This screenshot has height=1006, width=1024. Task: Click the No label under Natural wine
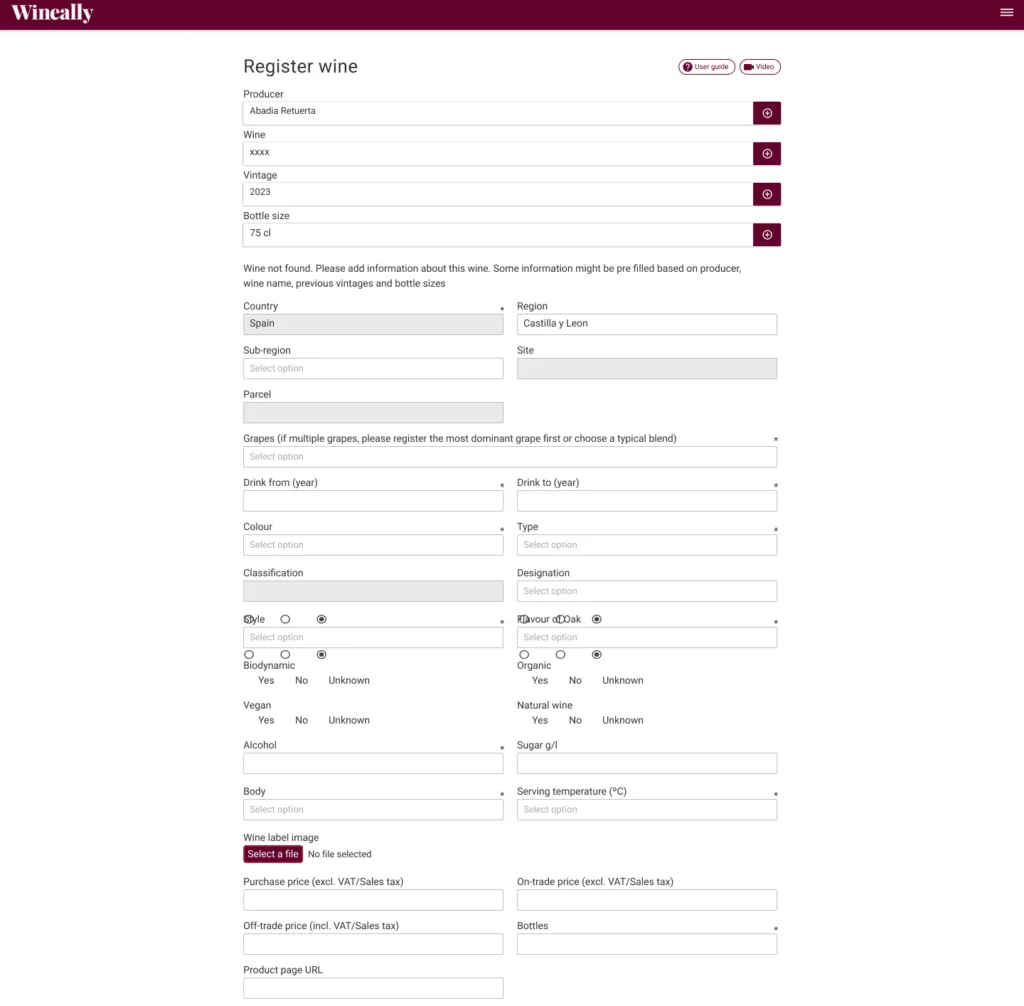click(575, 720)
